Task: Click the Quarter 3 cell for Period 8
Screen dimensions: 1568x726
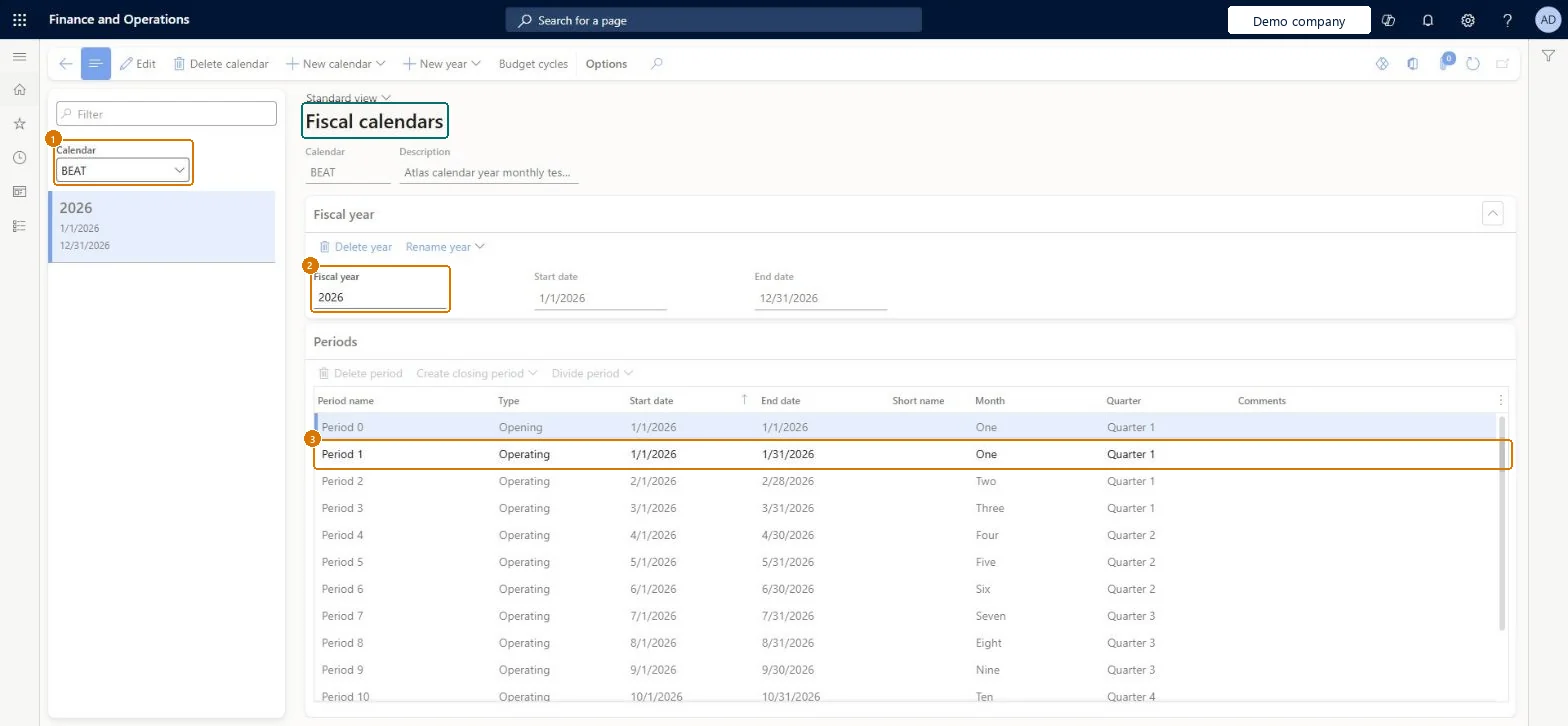Action: (1131, 643)
